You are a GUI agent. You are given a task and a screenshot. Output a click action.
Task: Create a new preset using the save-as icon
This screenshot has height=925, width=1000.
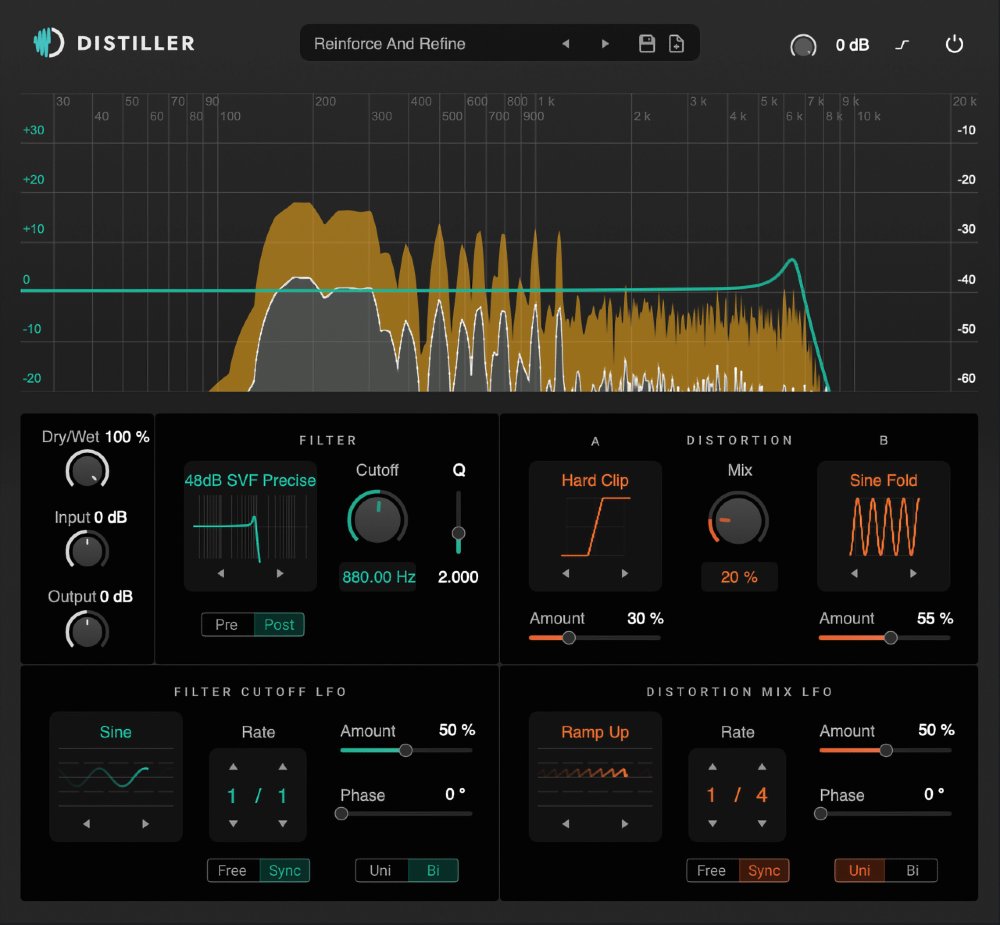(676, 43)
